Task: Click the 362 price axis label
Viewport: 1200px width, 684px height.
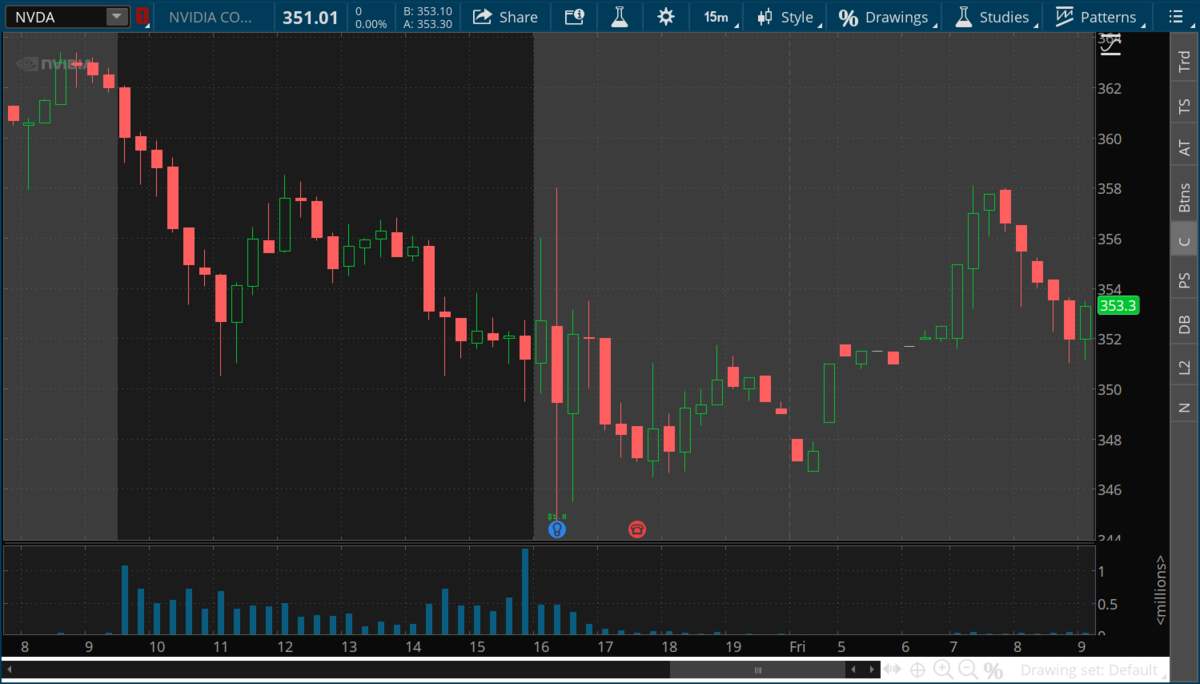Action: coord(1110,89)
